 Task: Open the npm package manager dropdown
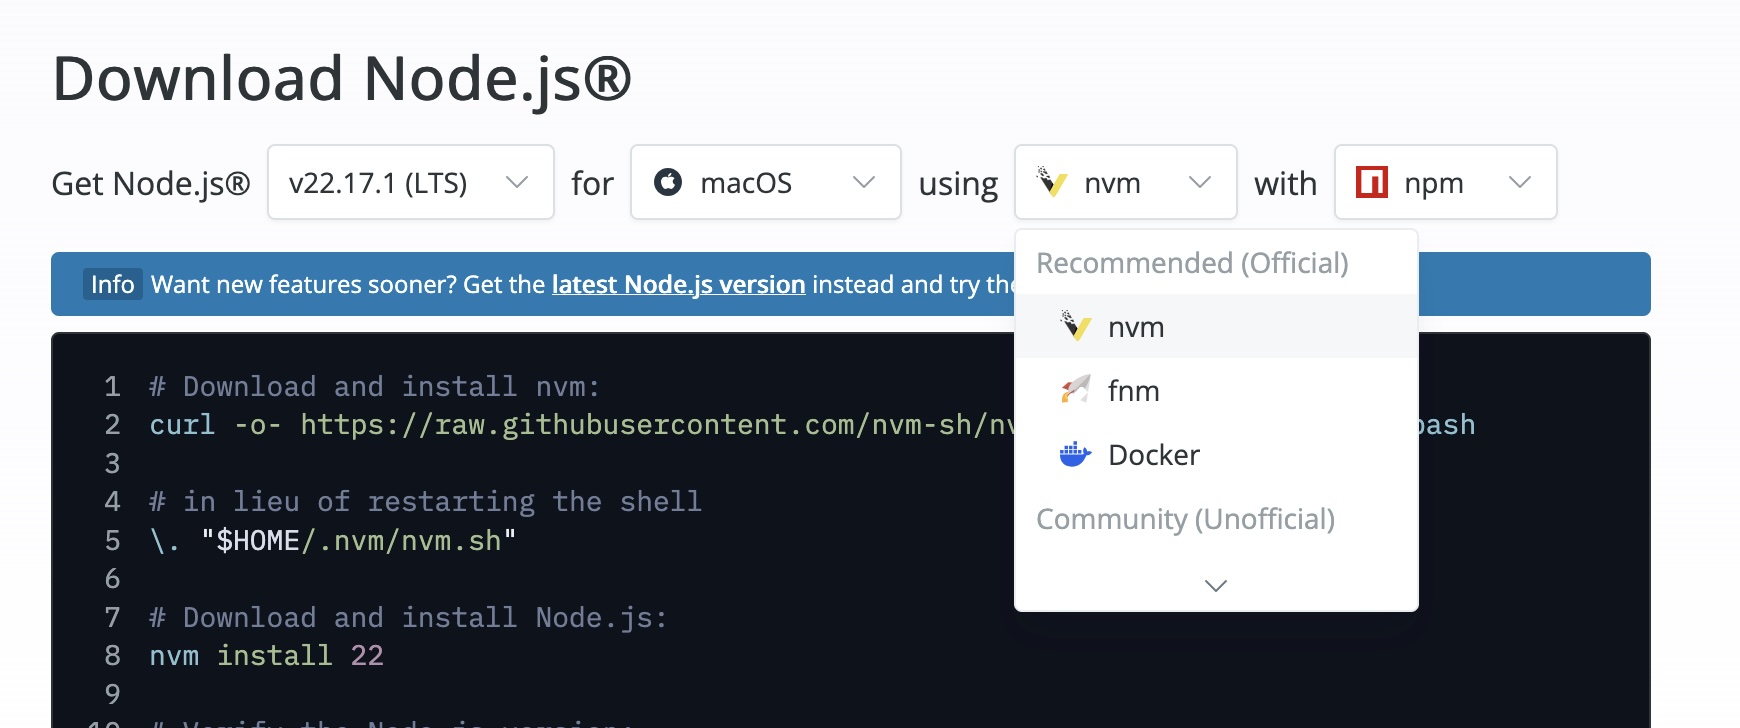(x=1446, y=182)
